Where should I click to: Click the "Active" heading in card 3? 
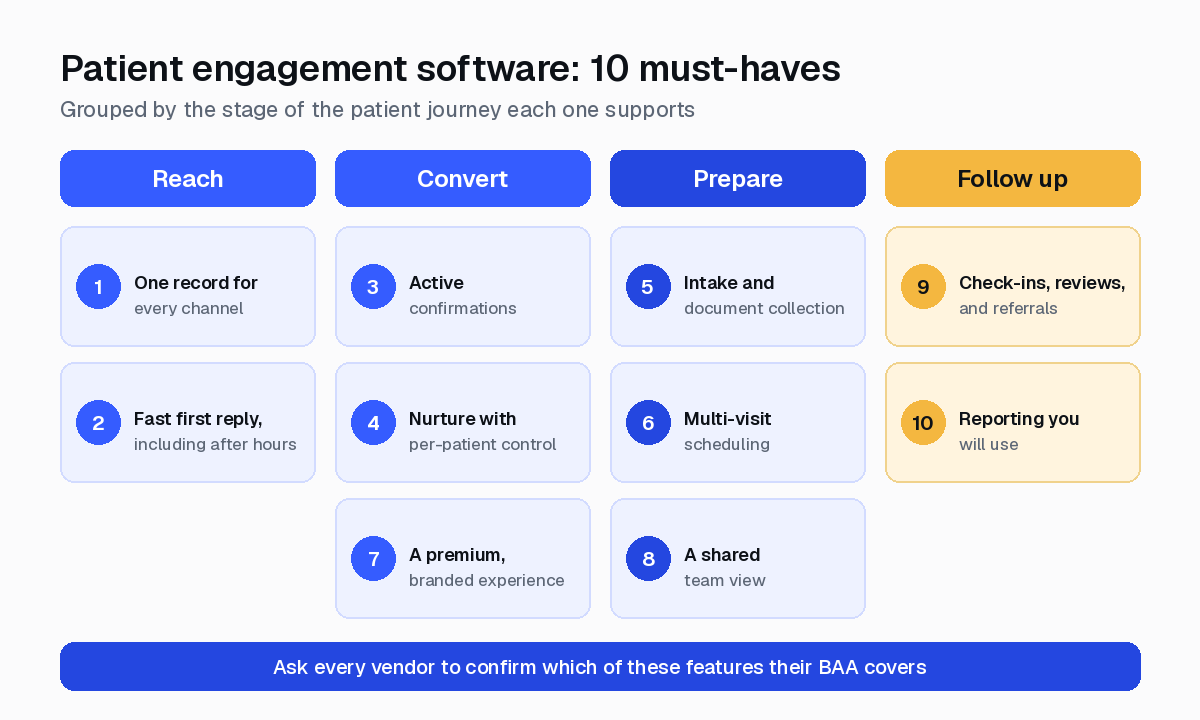tap(436, 283)
